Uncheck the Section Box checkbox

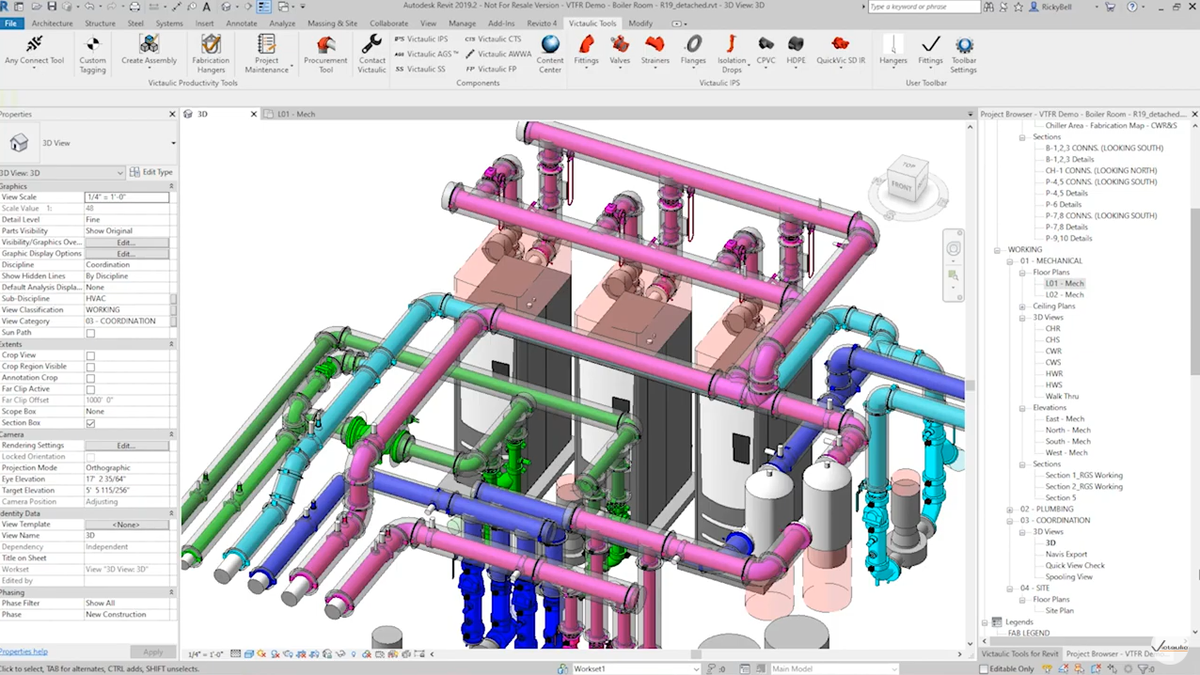click(x=90, y=423)
